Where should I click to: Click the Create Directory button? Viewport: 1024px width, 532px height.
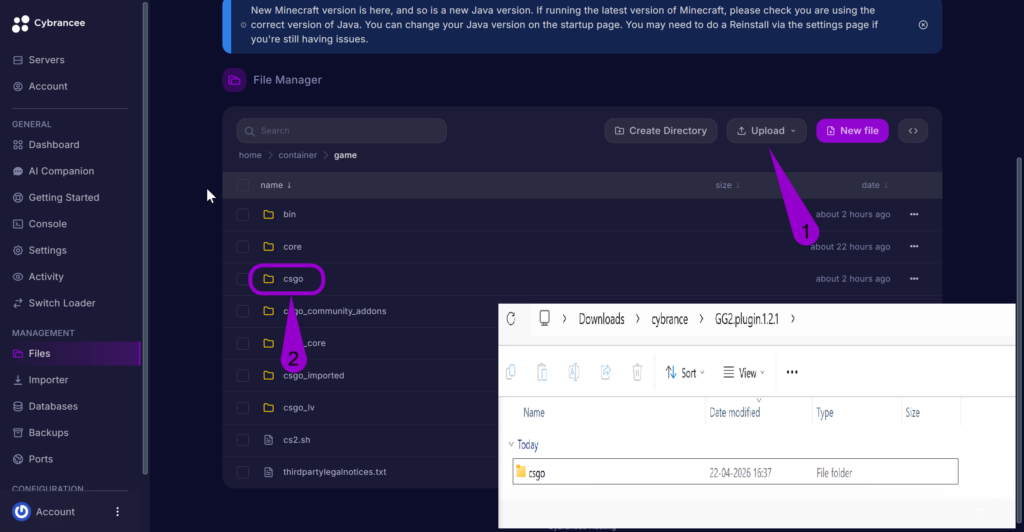tap(660, 131)
